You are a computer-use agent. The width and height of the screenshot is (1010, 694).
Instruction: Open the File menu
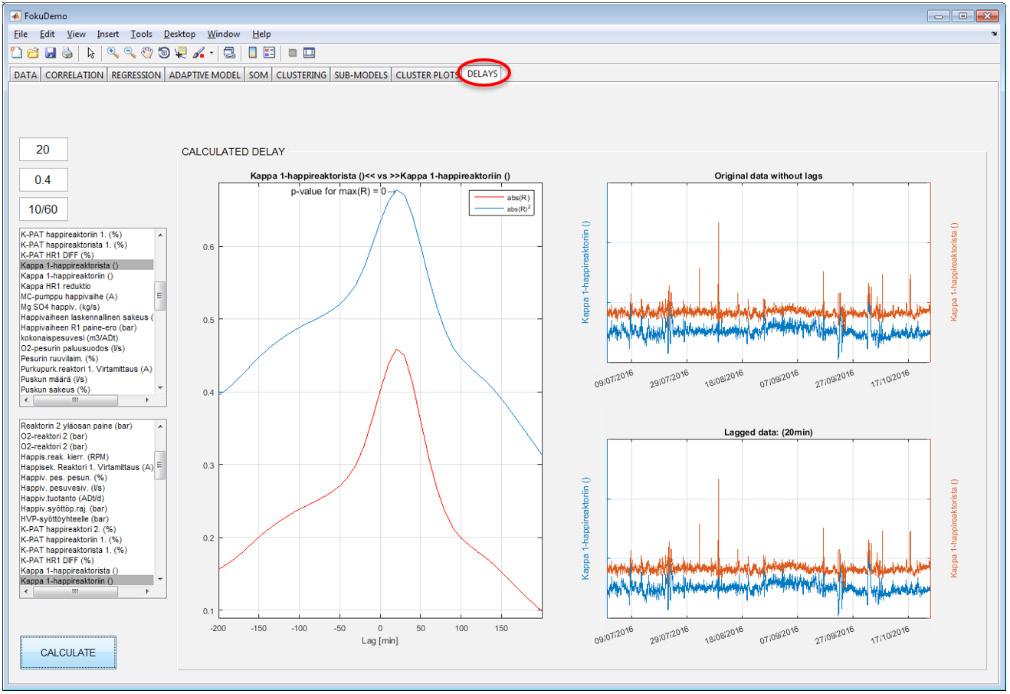pos(21,34)
